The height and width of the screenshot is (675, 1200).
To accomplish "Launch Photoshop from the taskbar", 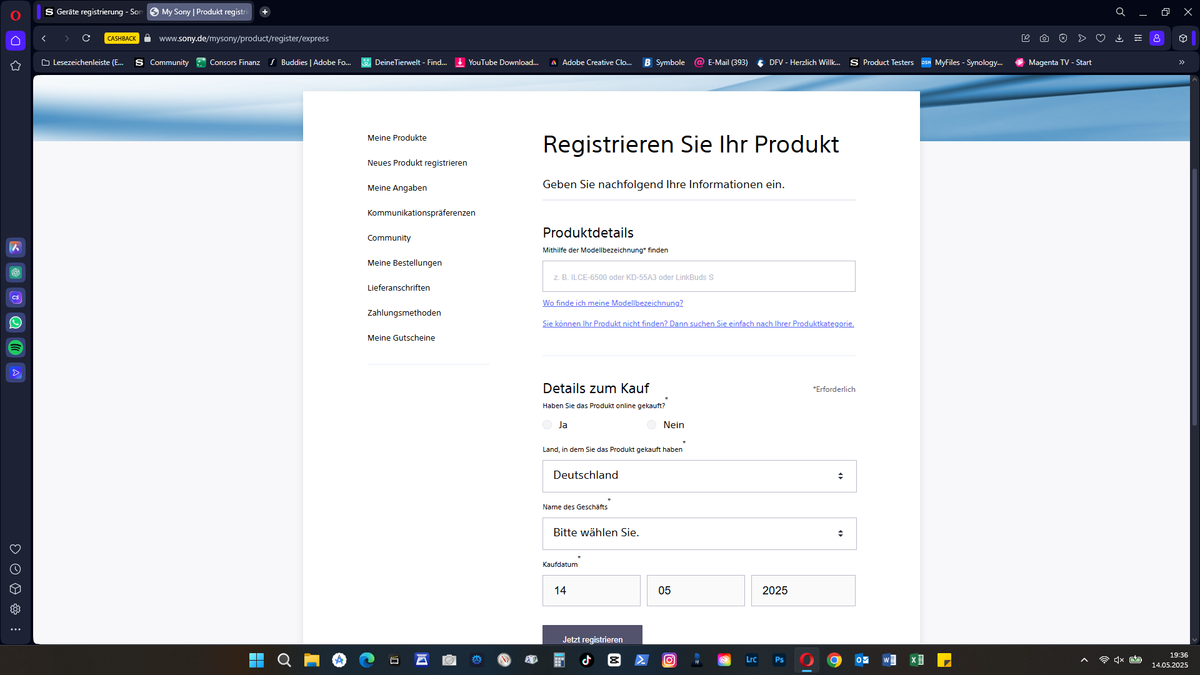I will tap(778, 660).
